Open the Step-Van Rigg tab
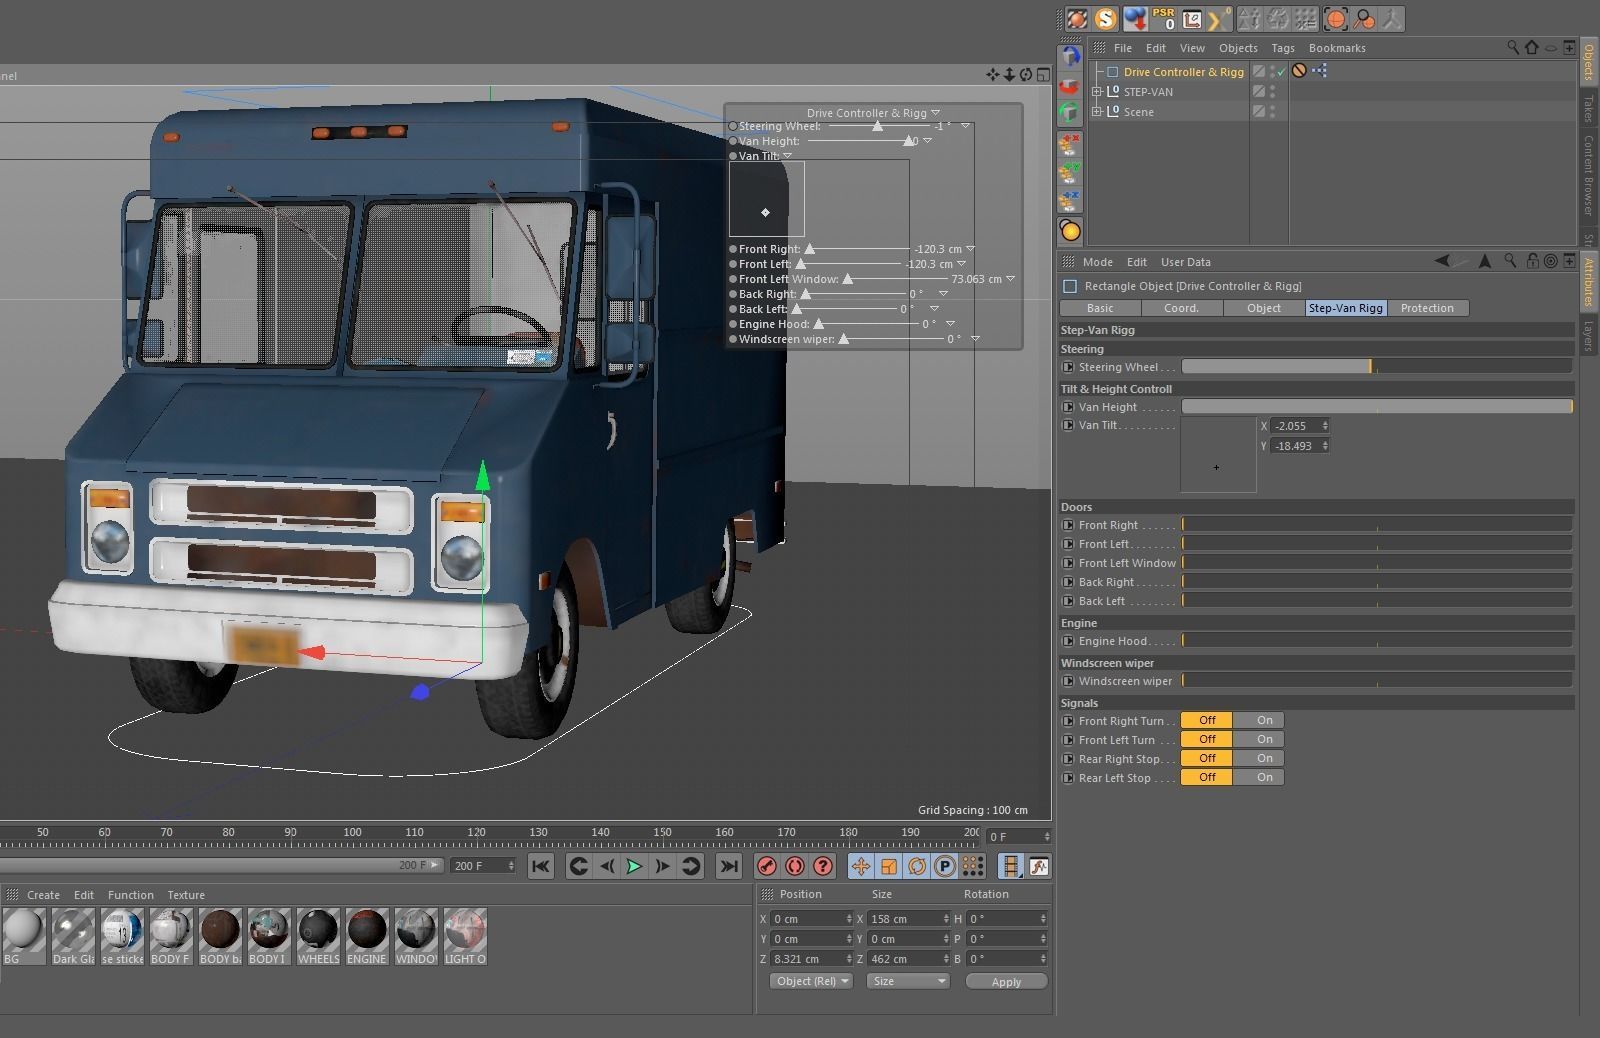The image size is (1600, 1038). [x=1345, y=308]
